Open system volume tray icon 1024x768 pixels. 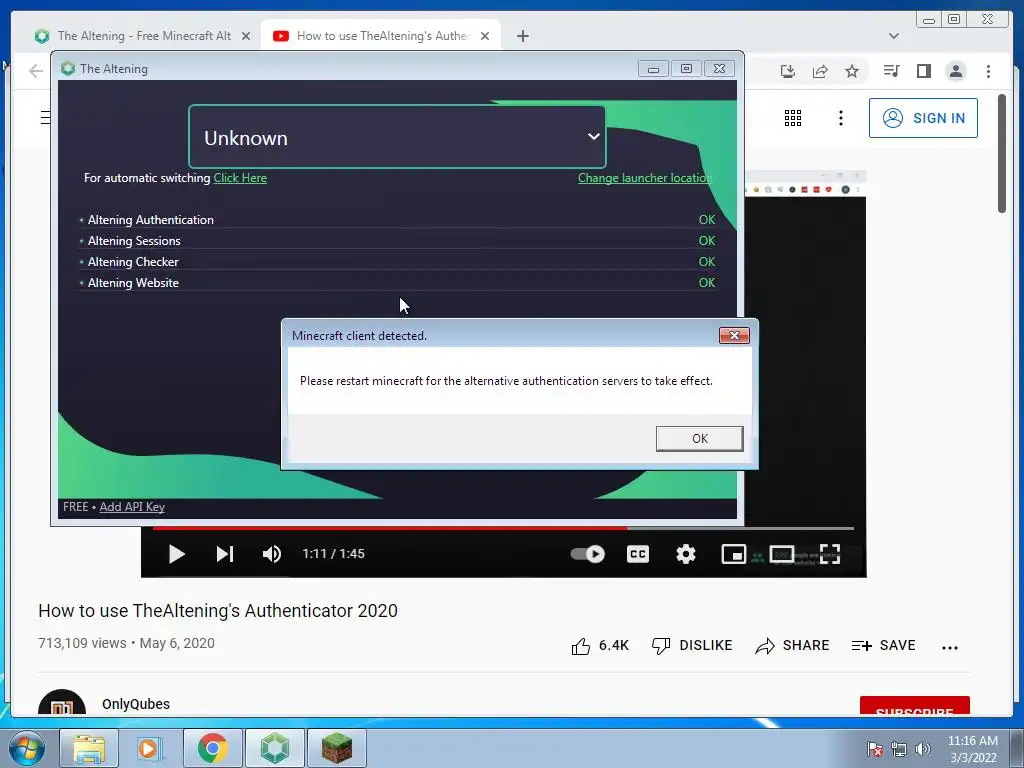[922, 749]
